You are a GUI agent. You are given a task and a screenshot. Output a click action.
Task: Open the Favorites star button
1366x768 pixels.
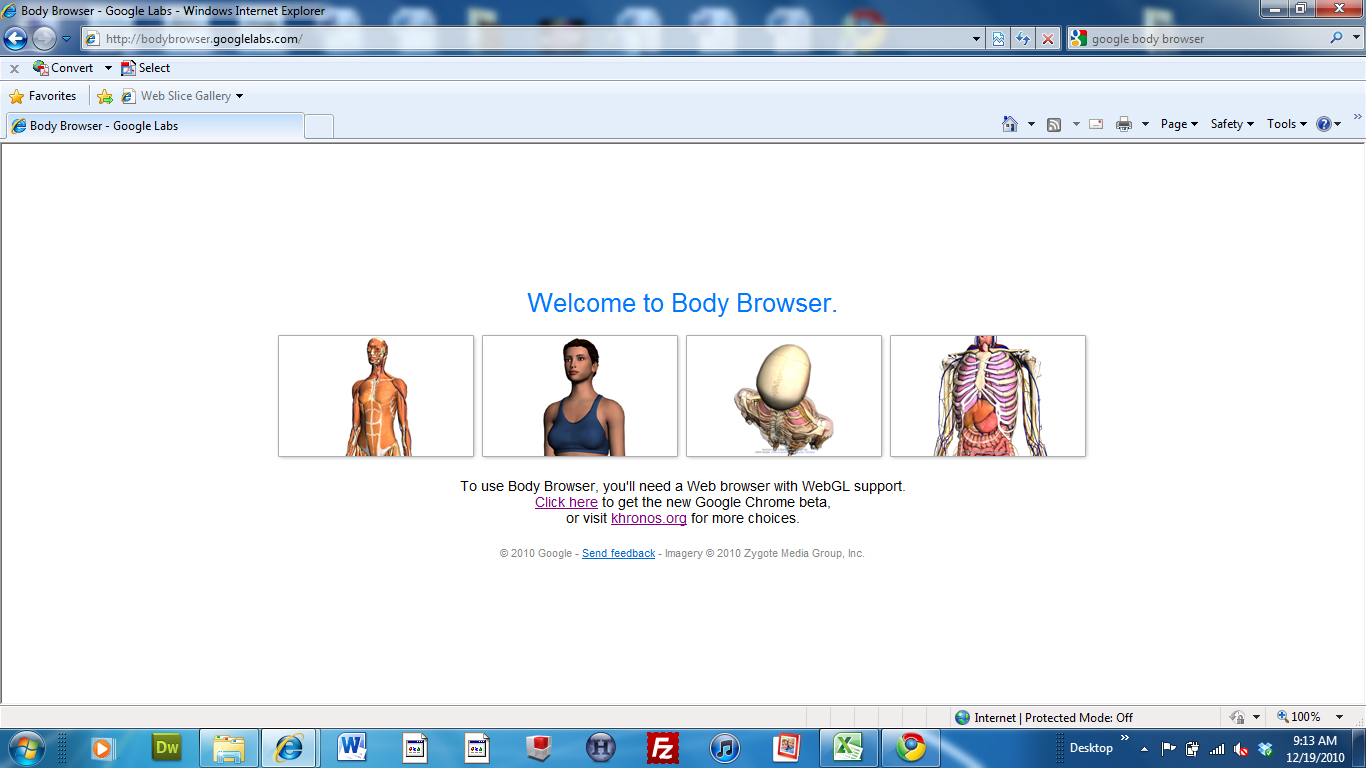42,96
